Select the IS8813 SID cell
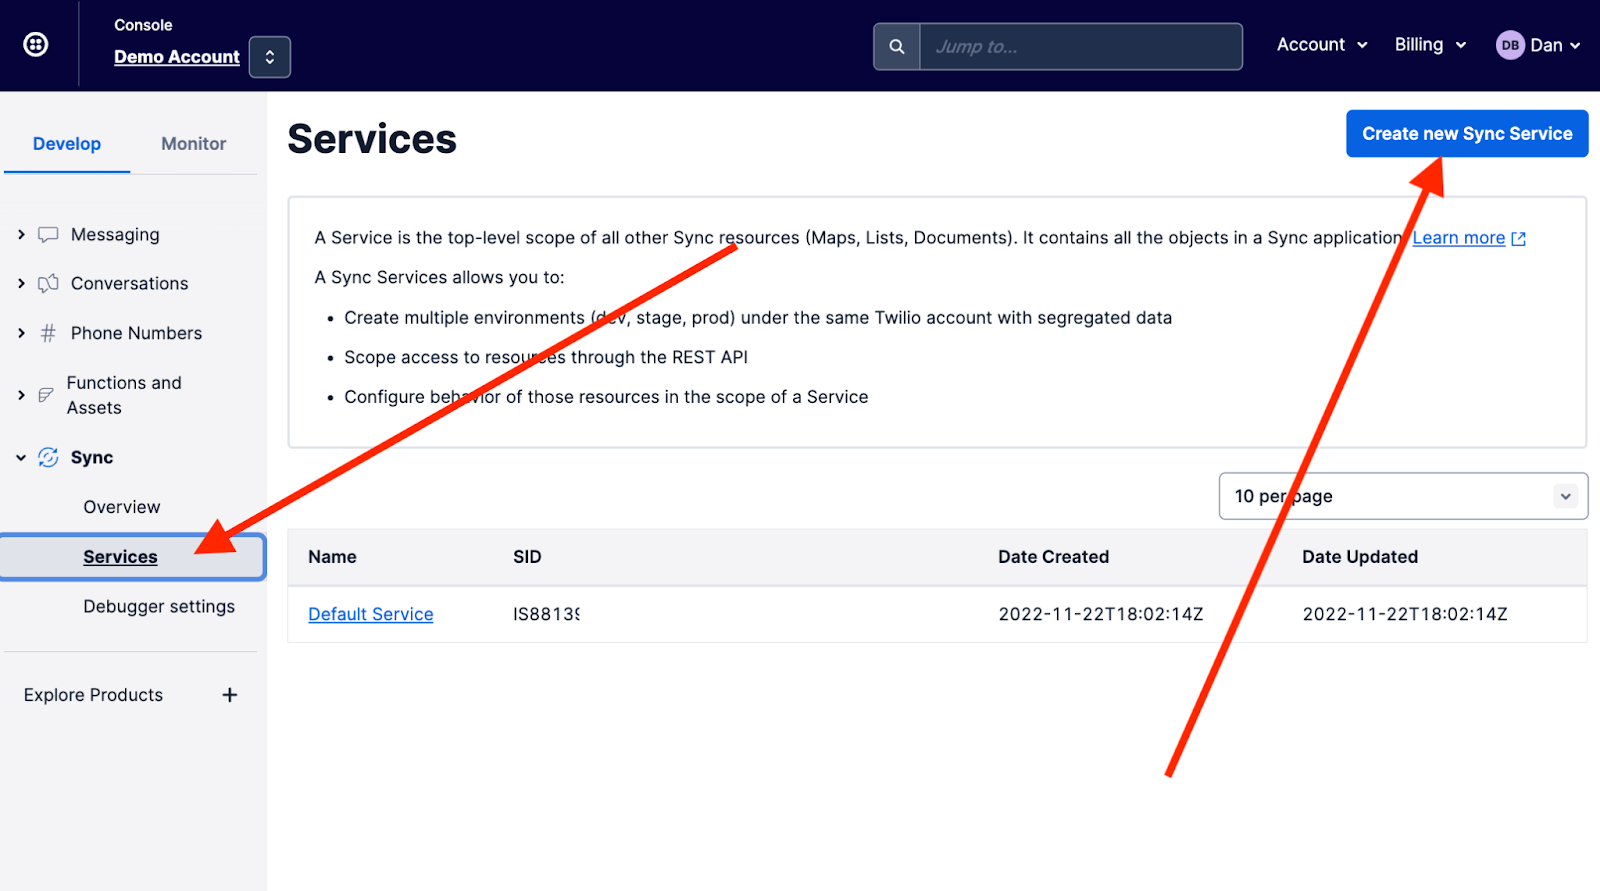 point(546,614)
